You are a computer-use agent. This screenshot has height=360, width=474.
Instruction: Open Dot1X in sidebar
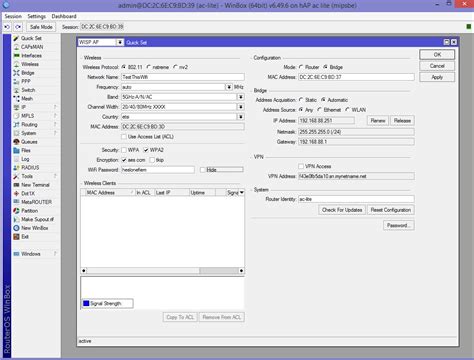point(28,193)
